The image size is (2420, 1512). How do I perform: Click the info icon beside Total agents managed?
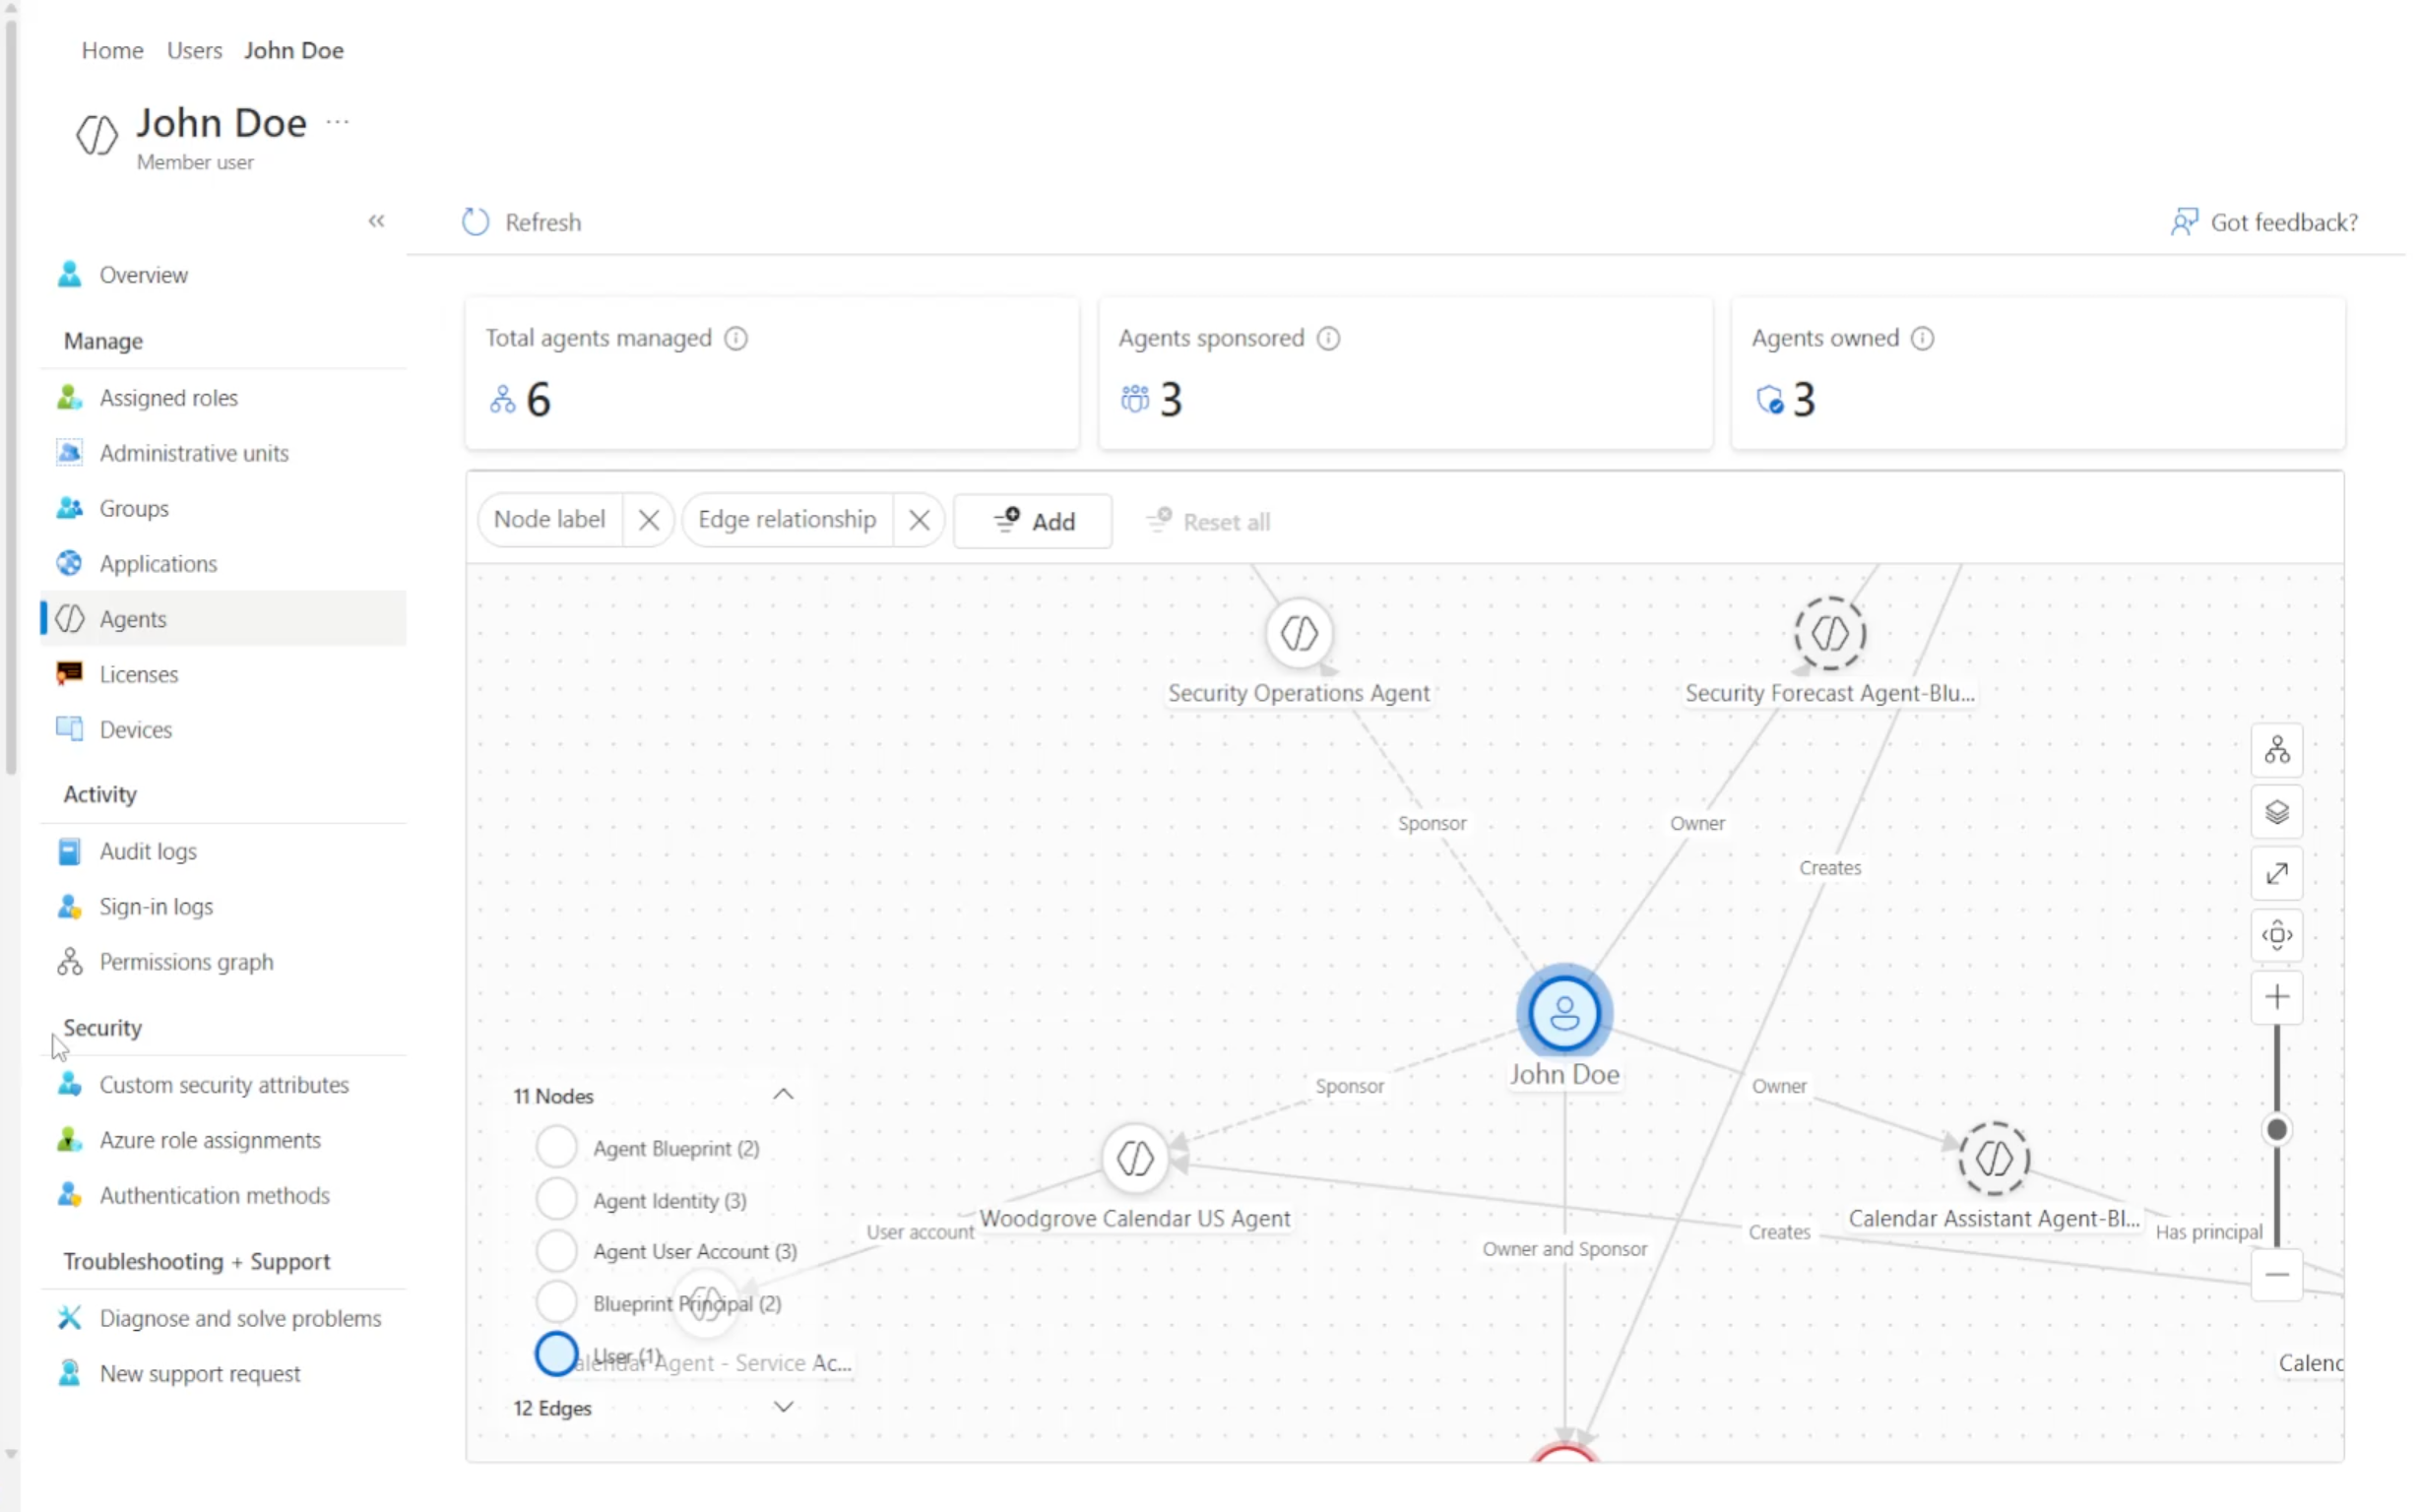point(736,338)
